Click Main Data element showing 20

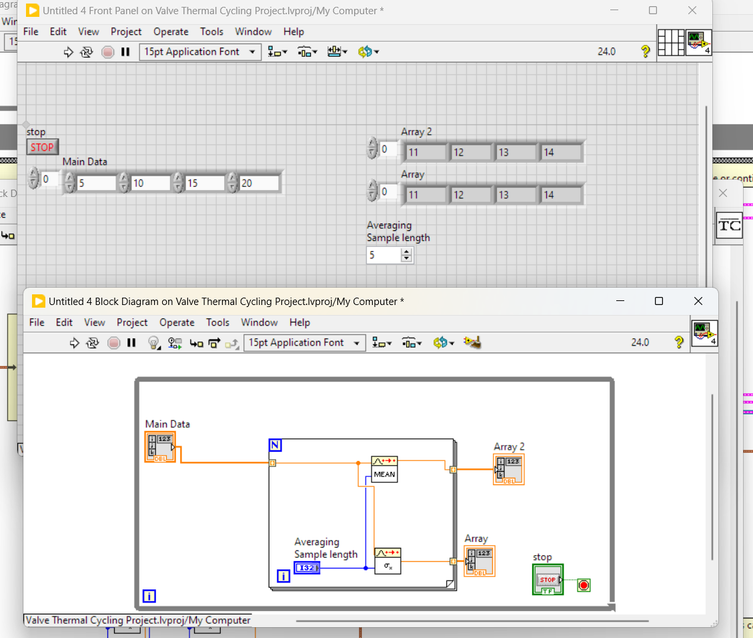coord(259,183)
